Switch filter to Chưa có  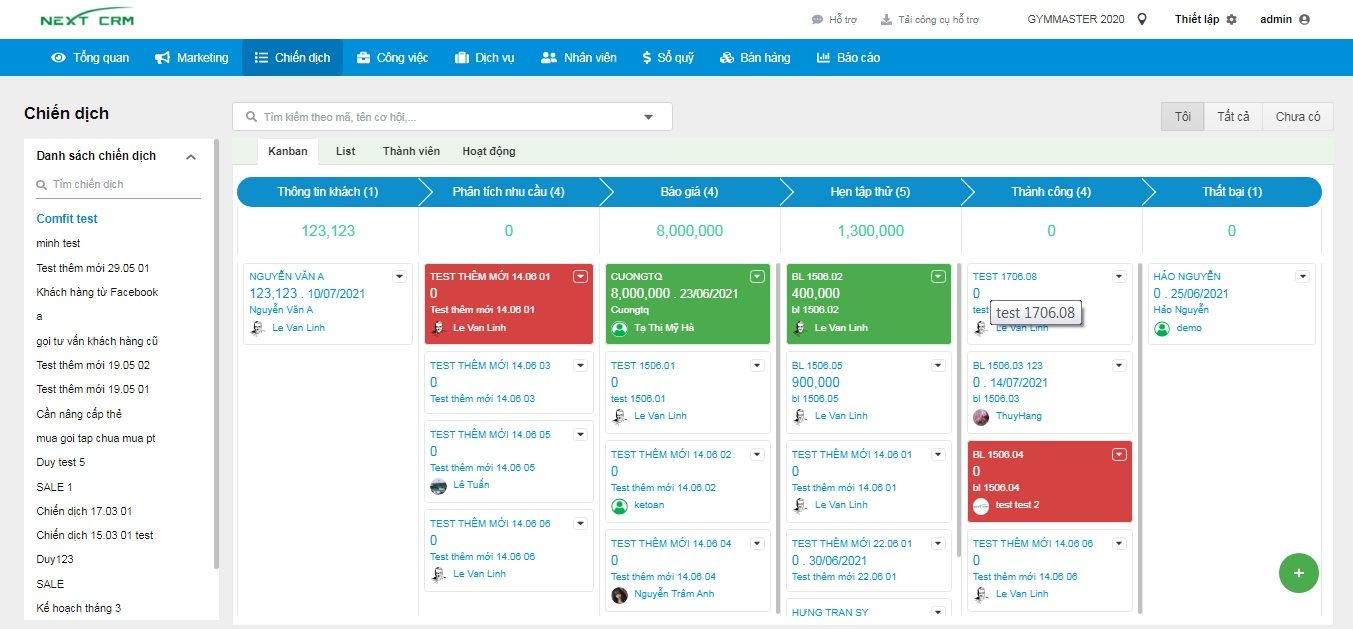pos(1297,117)
